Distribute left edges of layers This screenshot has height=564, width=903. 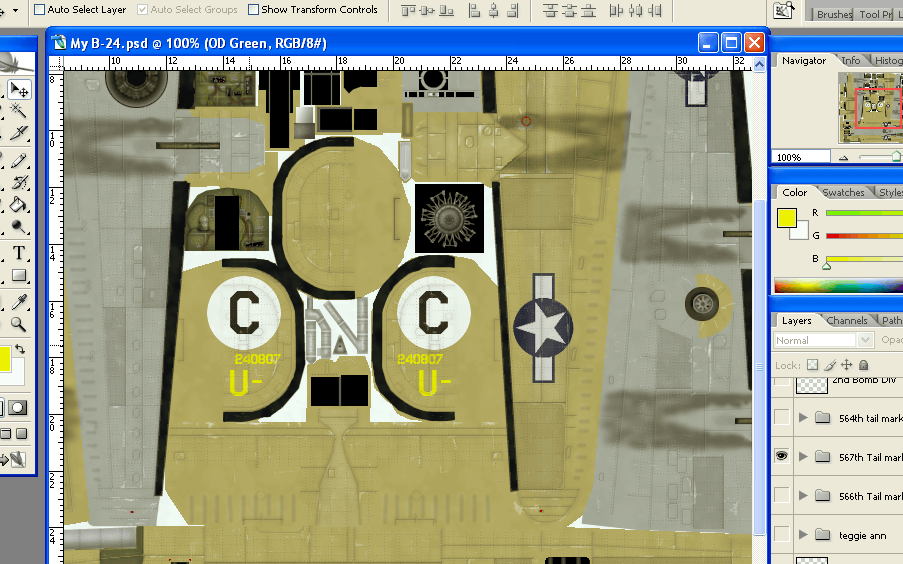click(x=616, y=10)
